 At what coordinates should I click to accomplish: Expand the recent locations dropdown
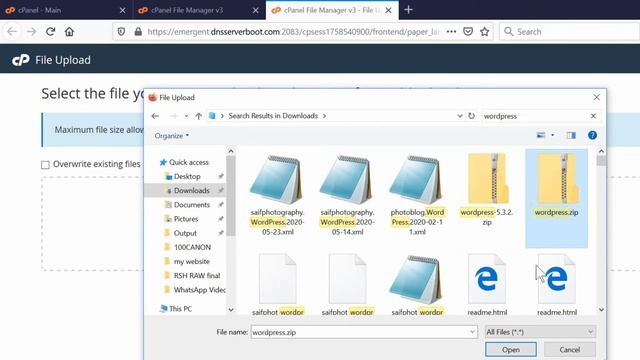pos(186,116)
